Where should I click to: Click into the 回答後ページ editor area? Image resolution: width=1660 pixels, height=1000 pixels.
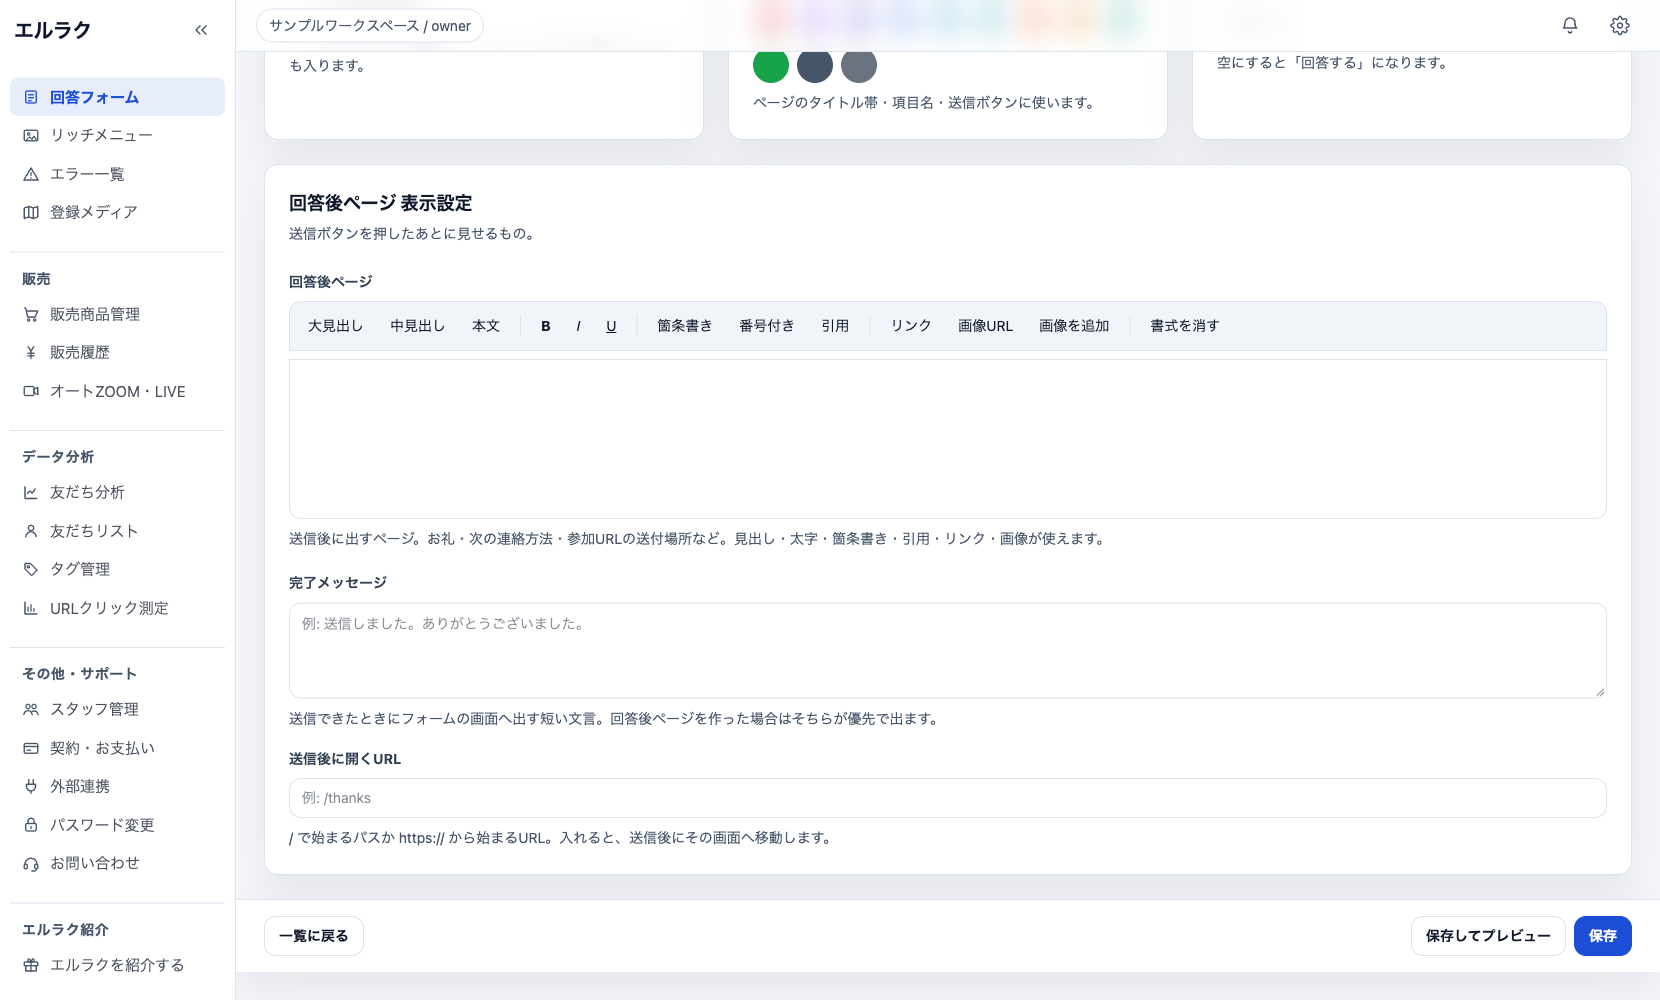pyautogui.click(x=948, y=439)
